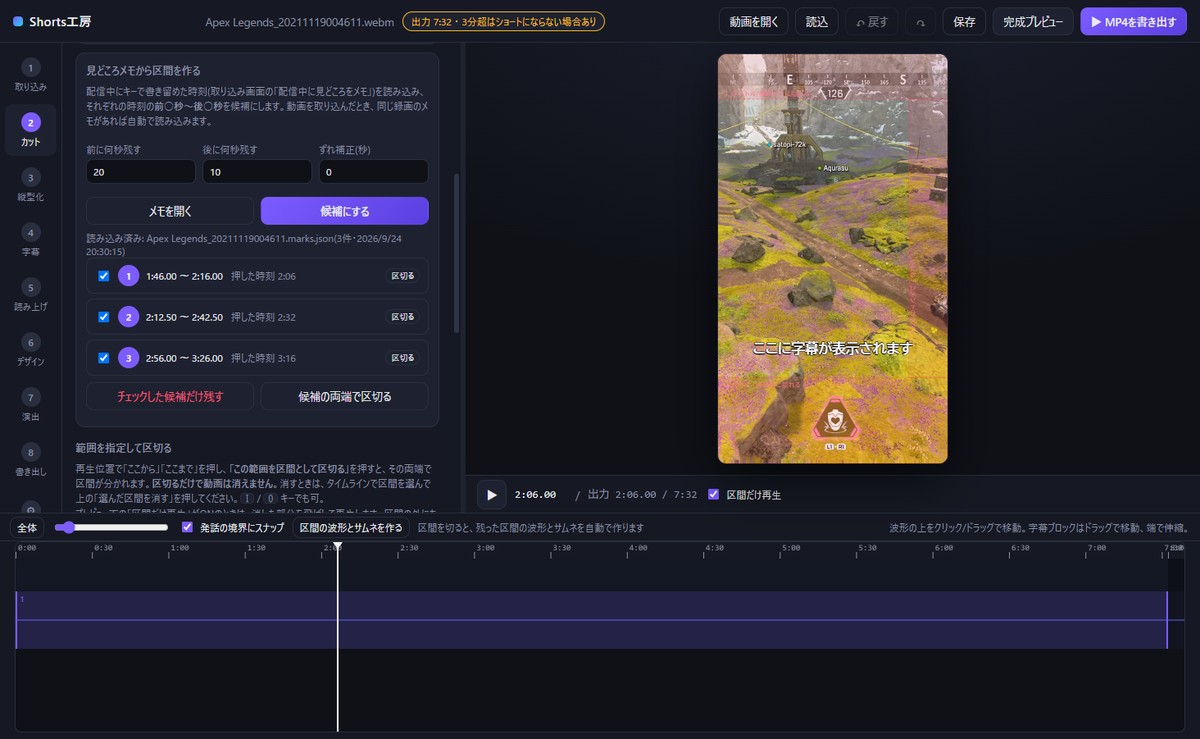Click the 前に何秒残す input field
The width and height of the screenshot is (1200, 739).
[141, 172]
